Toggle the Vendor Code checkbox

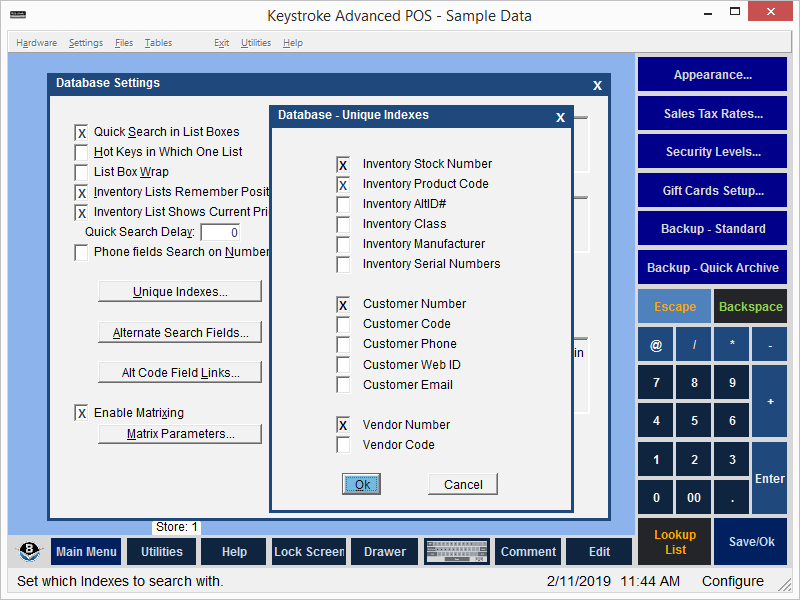[x=343, y=445]
